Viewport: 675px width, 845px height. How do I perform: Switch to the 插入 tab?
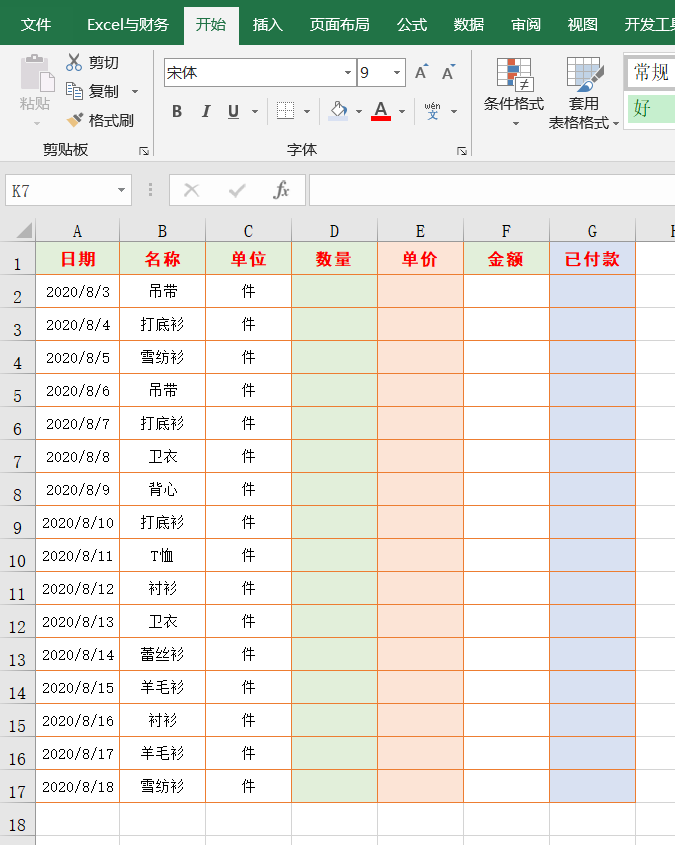tap(267, 25)
